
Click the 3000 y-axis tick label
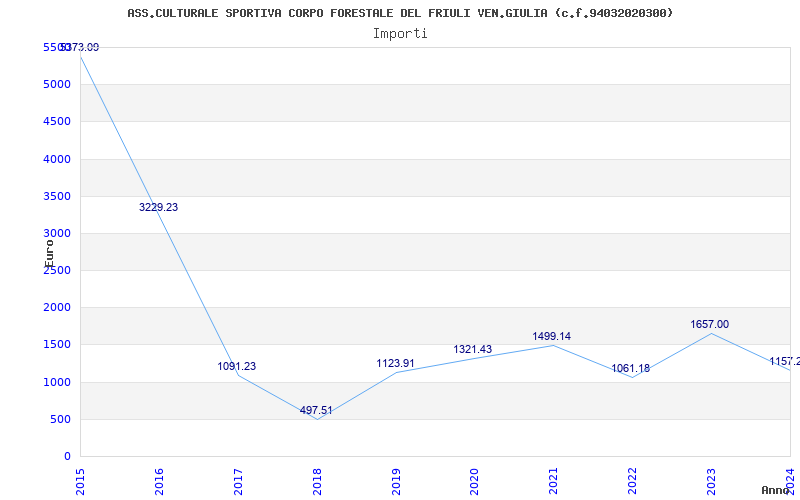[x=57, y=233]
